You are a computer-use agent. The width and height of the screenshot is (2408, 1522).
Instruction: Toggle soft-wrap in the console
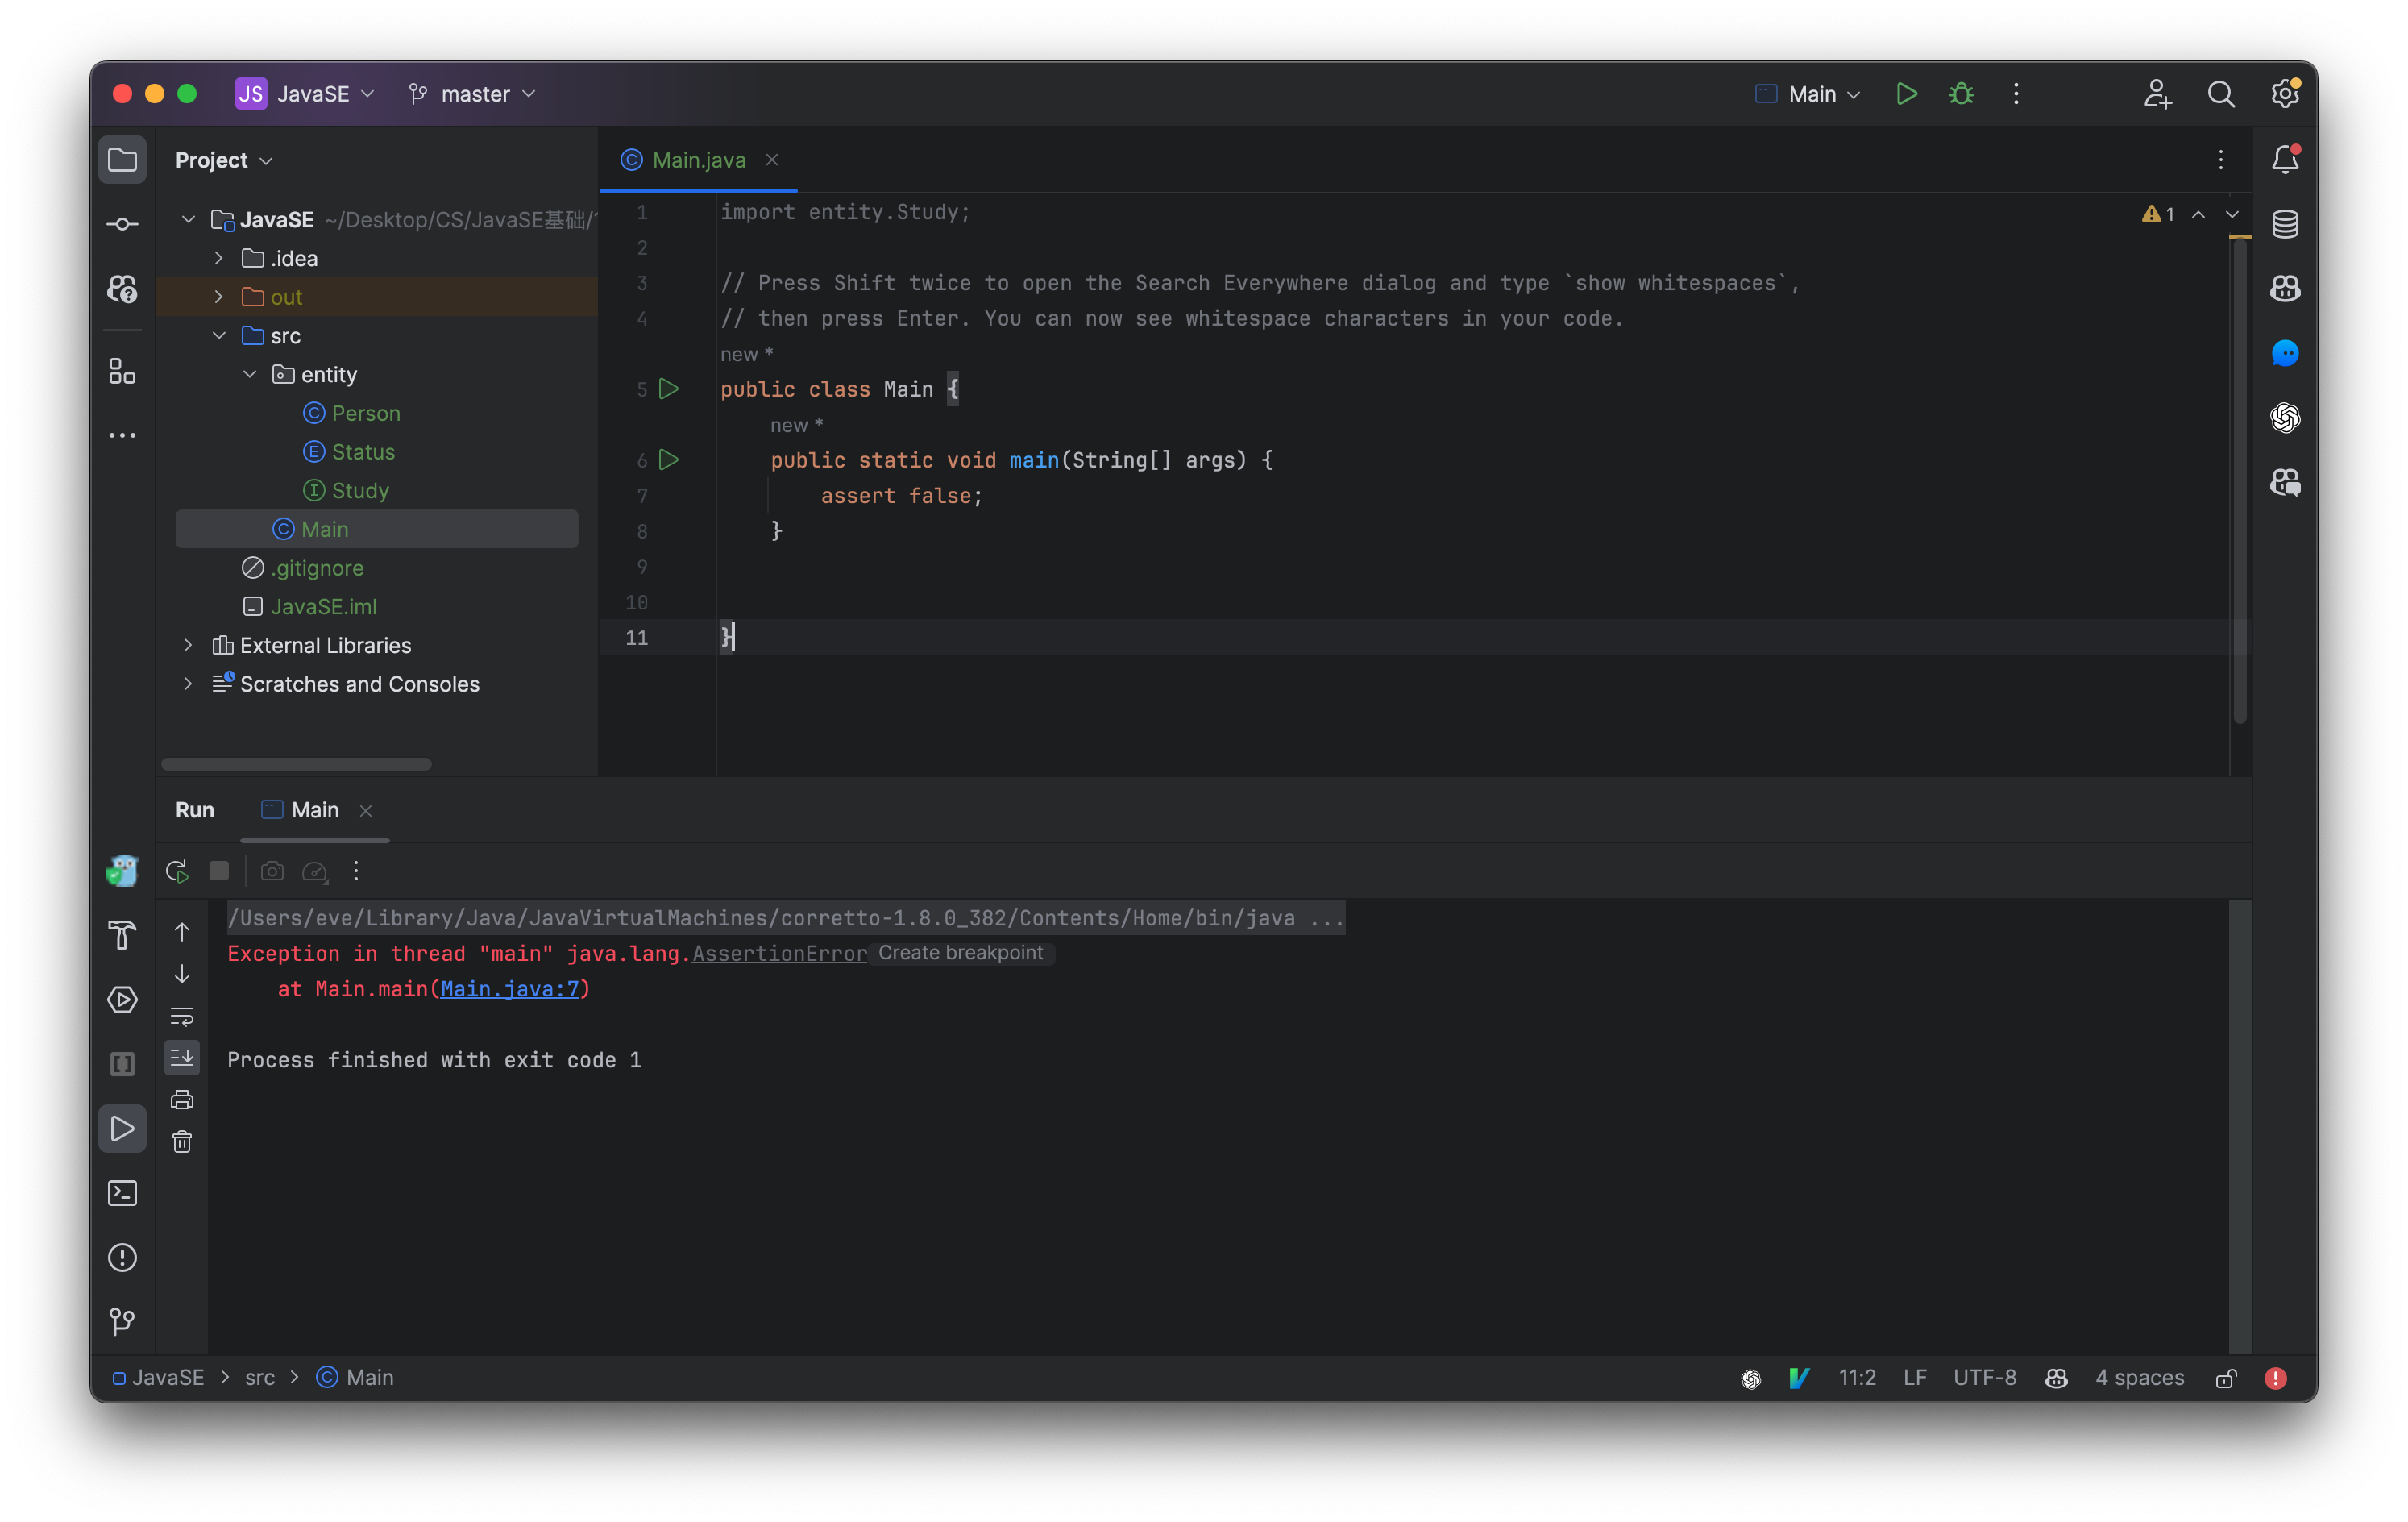click(183, 1017)
